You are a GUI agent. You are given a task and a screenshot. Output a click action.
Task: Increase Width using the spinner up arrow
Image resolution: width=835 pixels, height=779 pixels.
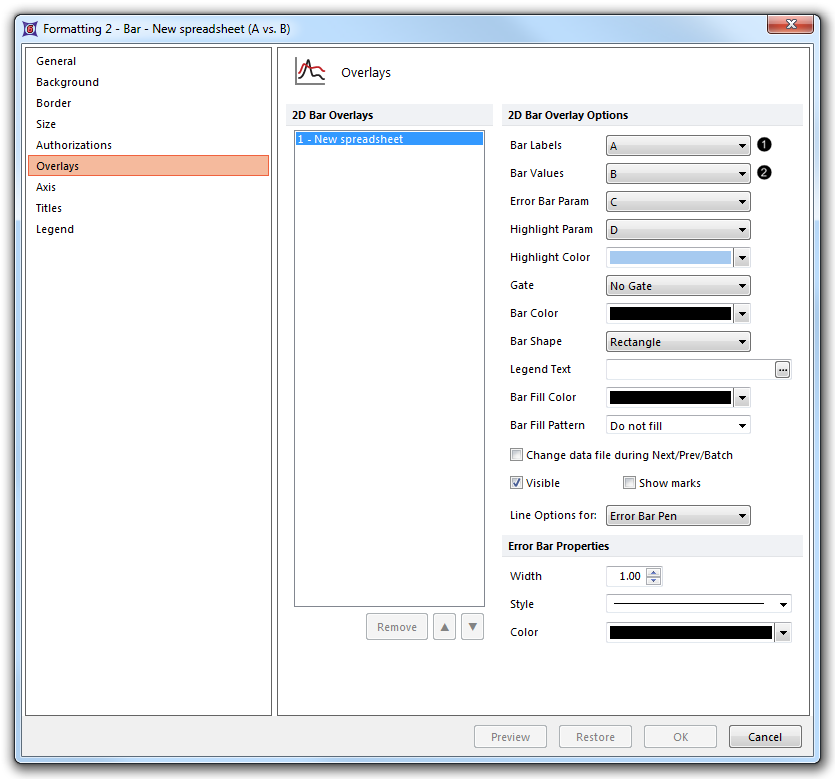click(654, 572)
